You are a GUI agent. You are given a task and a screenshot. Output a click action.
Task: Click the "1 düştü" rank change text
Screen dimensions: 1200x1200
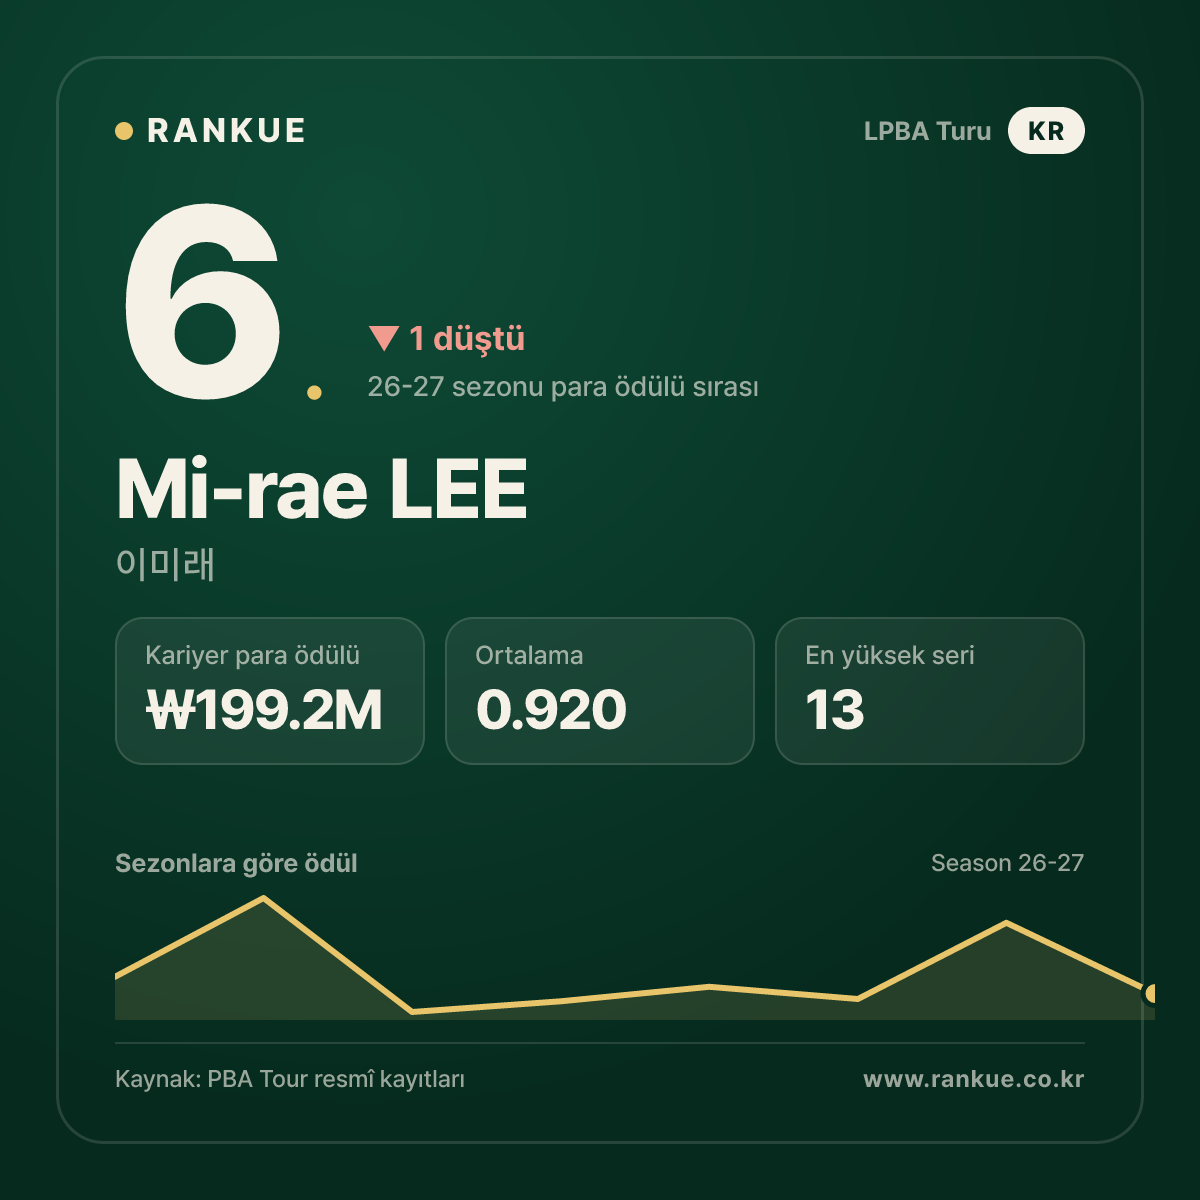click(467, 339)
